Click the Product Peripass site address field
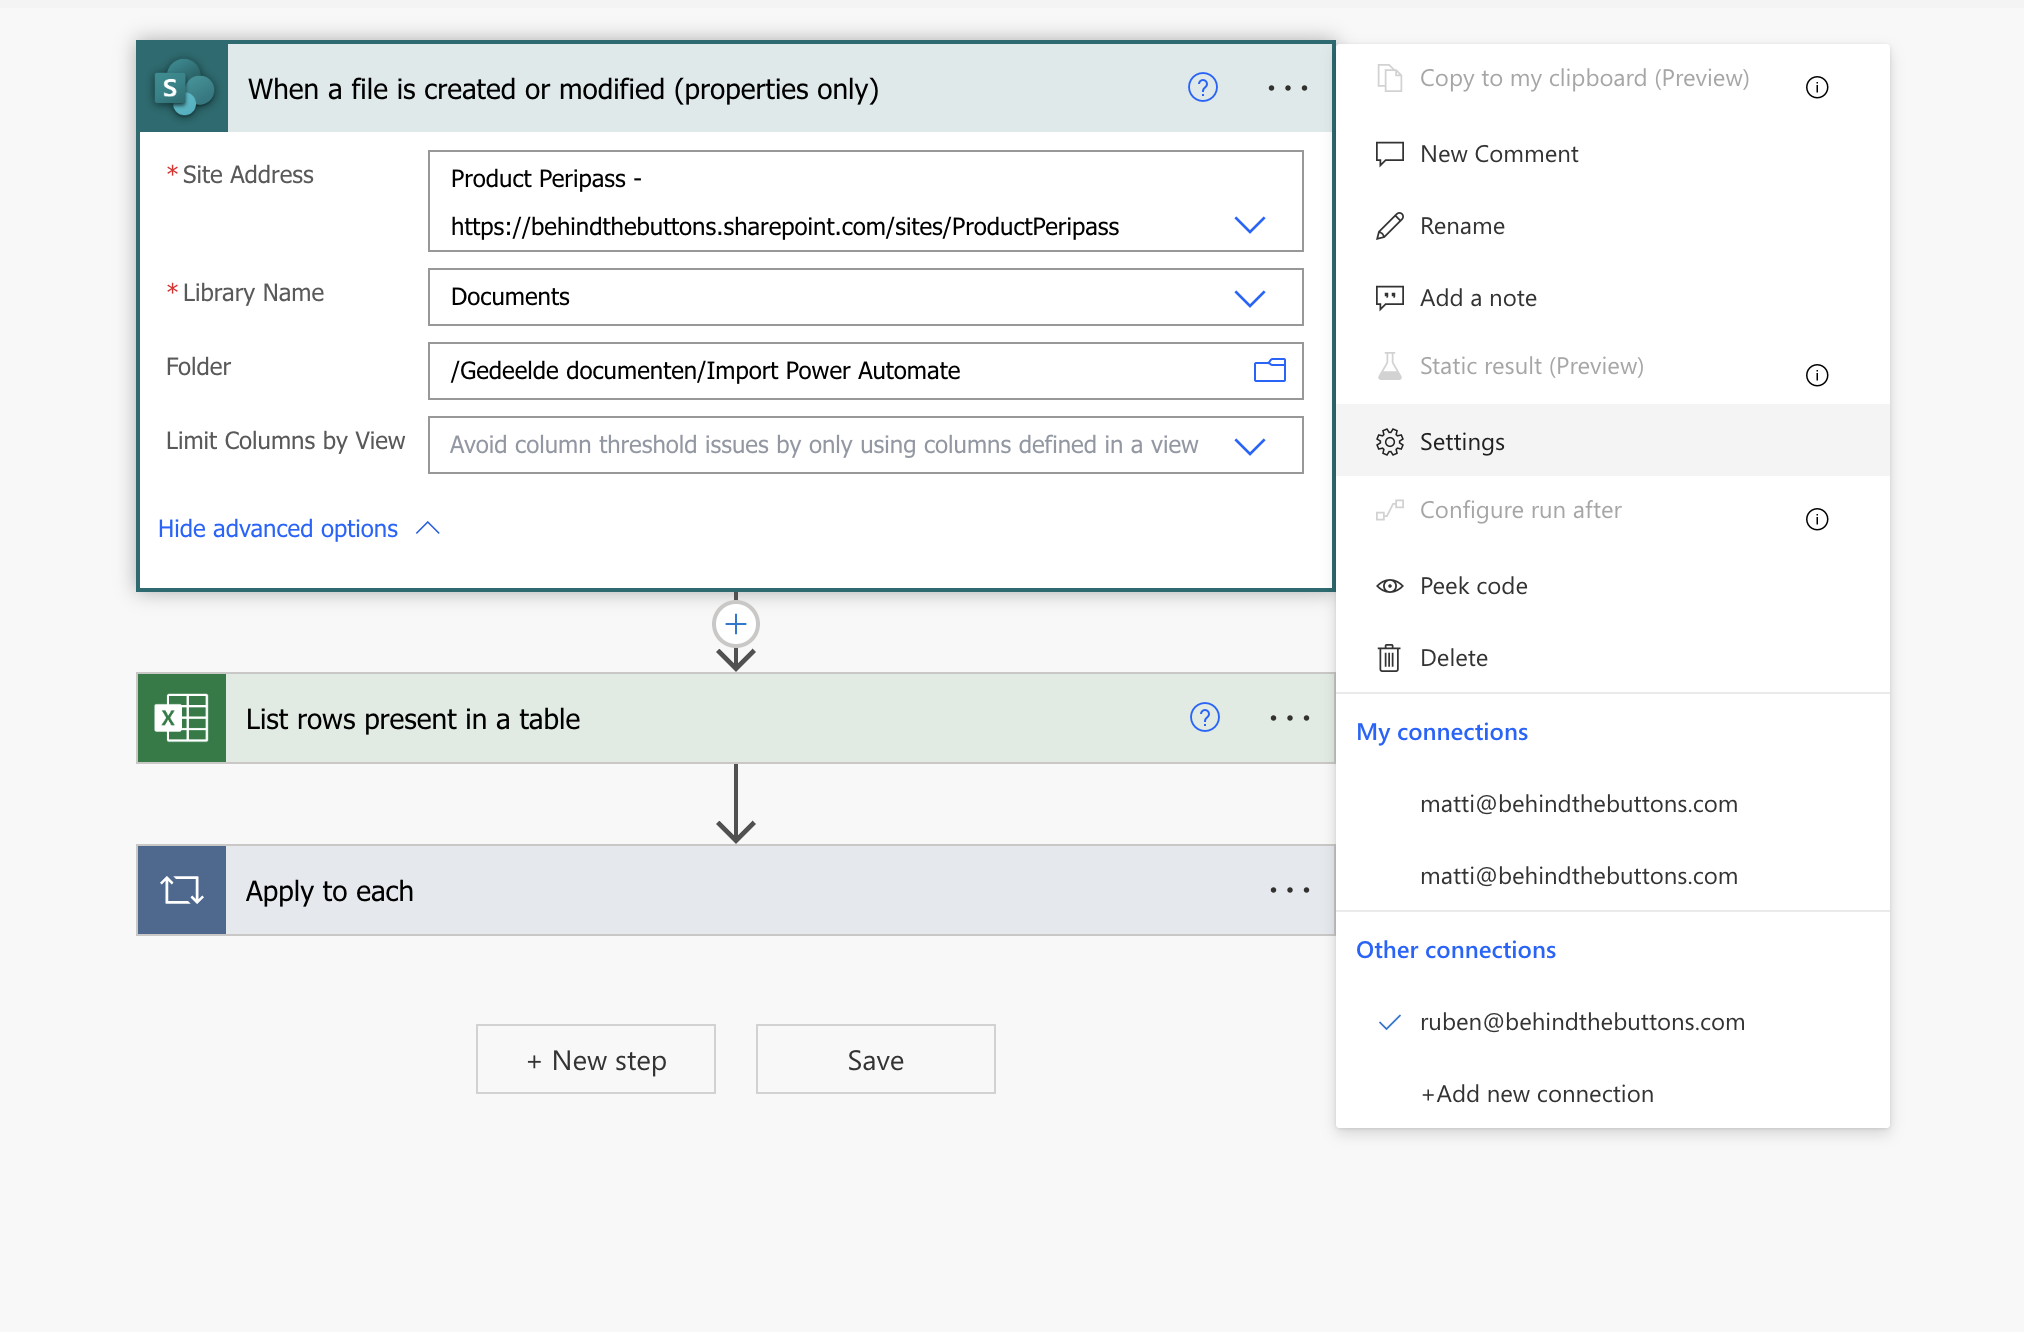This screenshot has height=1332, width=2024. (866, 201)
